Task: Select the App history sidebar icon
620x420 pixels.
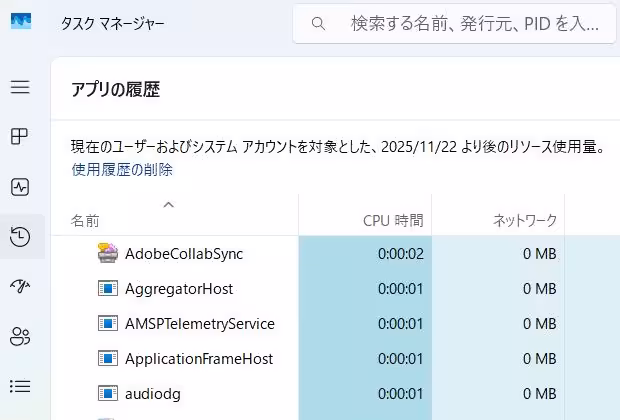Action: [x=20, y=237]
